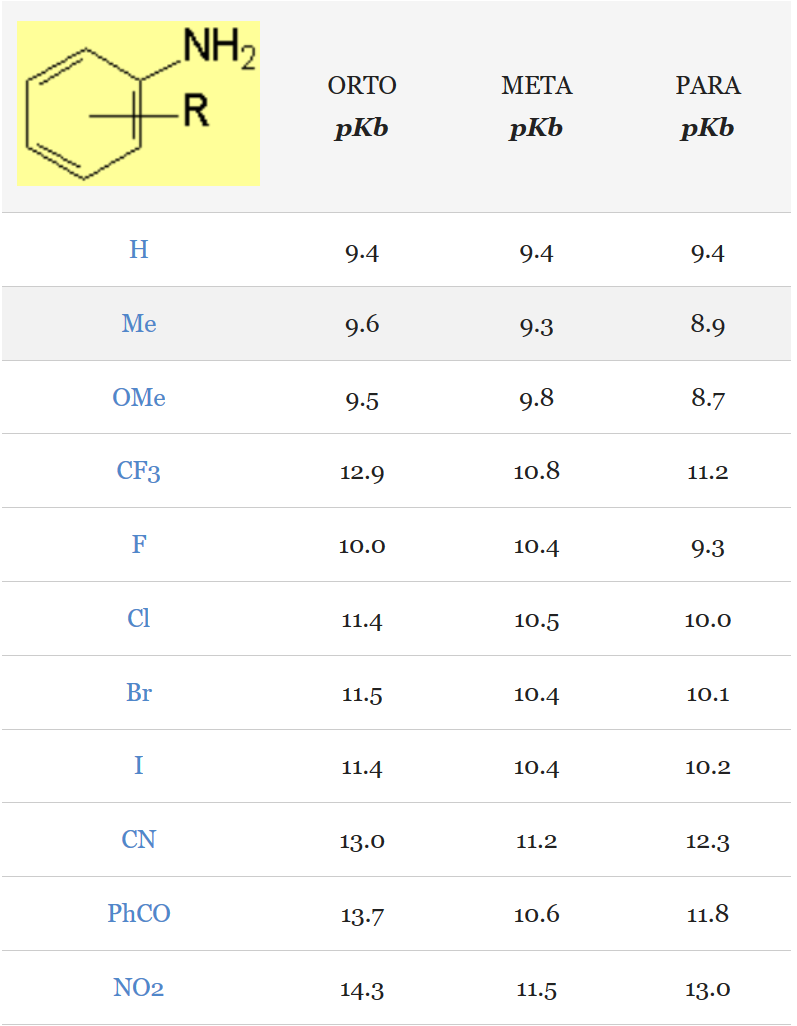Select the PARA pKb column header
The image size is (797, 1026).
(x=708, y=106)
